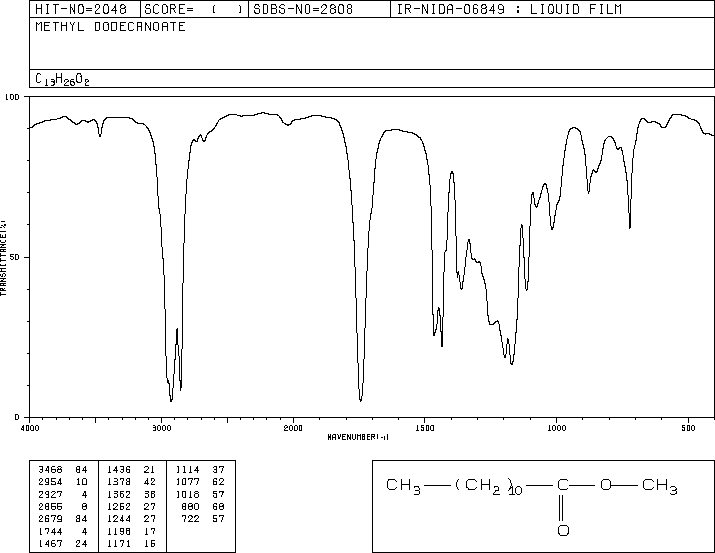This screenshot has height=553, width=715.
Task: Click the 1198 peak table entry
Action: click(x=119, y=531)
